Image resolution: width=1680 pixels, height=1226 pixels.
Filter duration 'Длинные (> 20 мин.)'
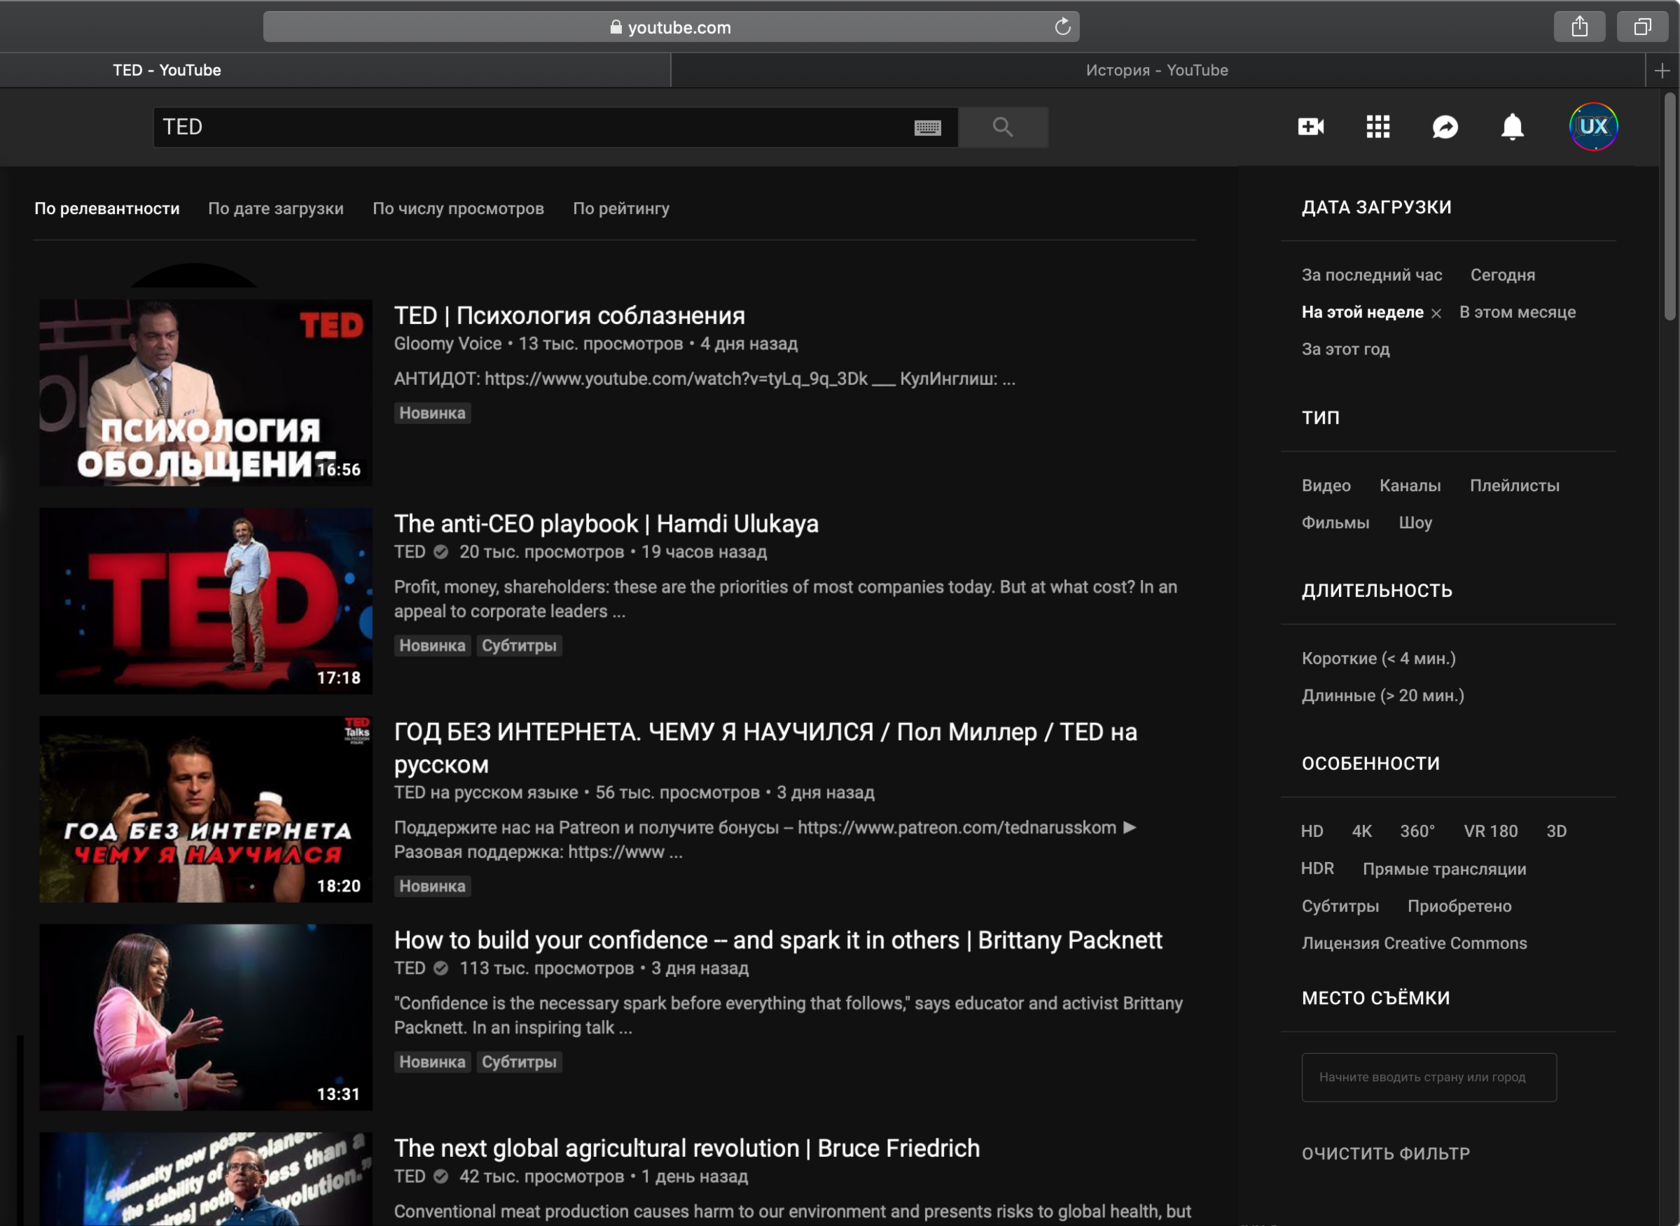click(1382, 695)
